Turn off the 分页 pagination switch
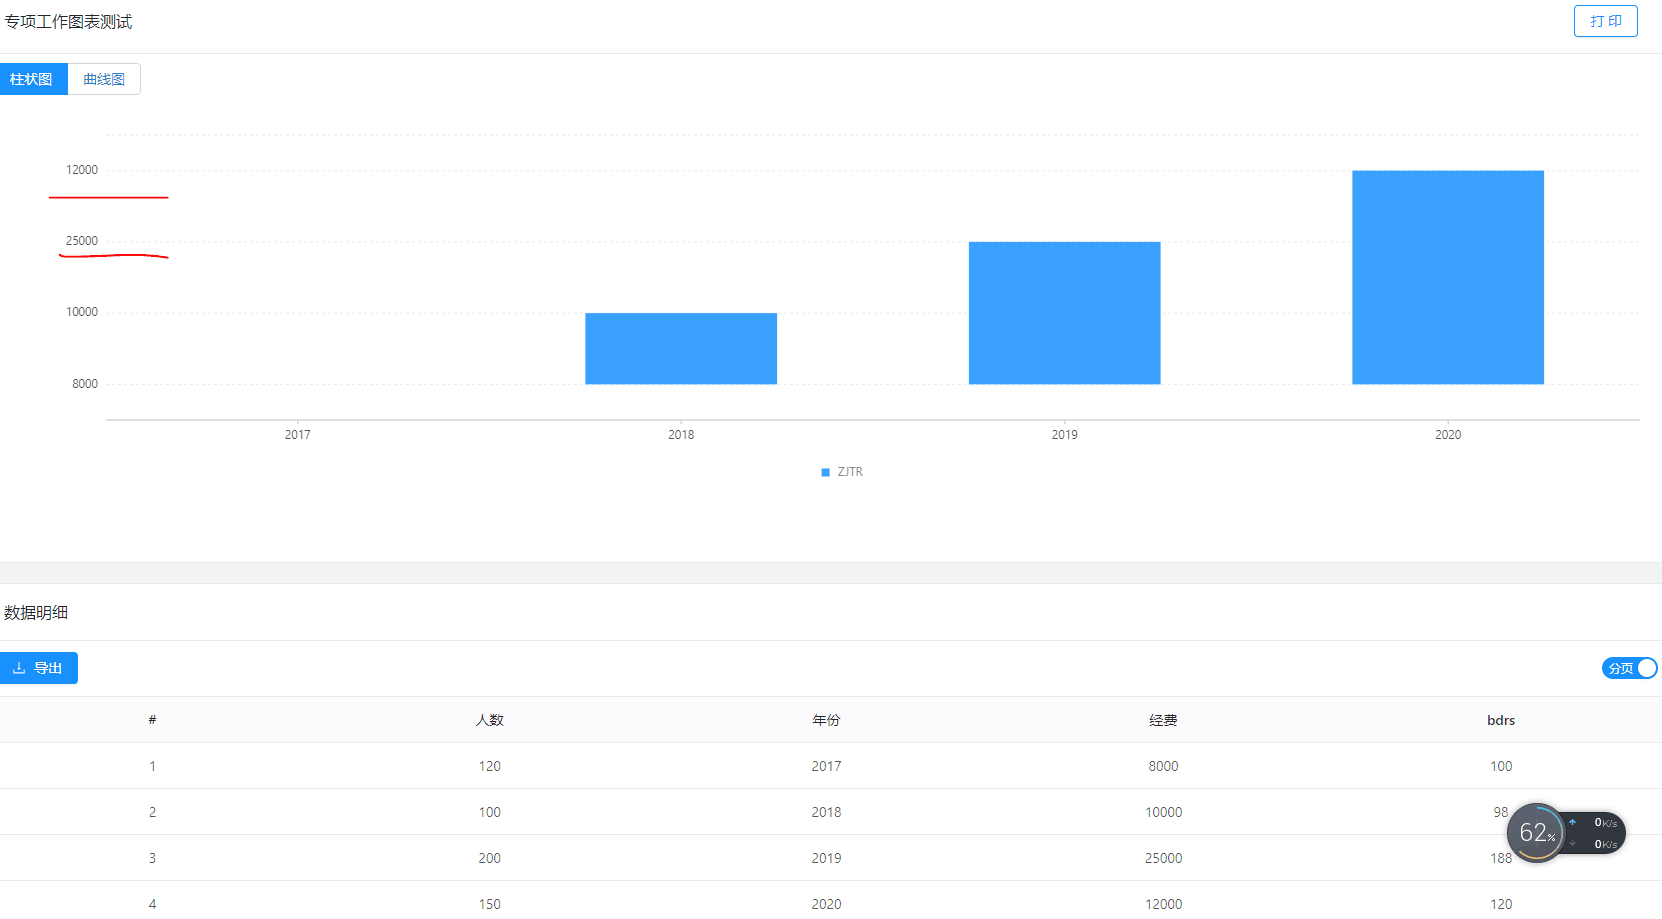The height and width of the screenshot is (919, 1662). coord(1629,668)
